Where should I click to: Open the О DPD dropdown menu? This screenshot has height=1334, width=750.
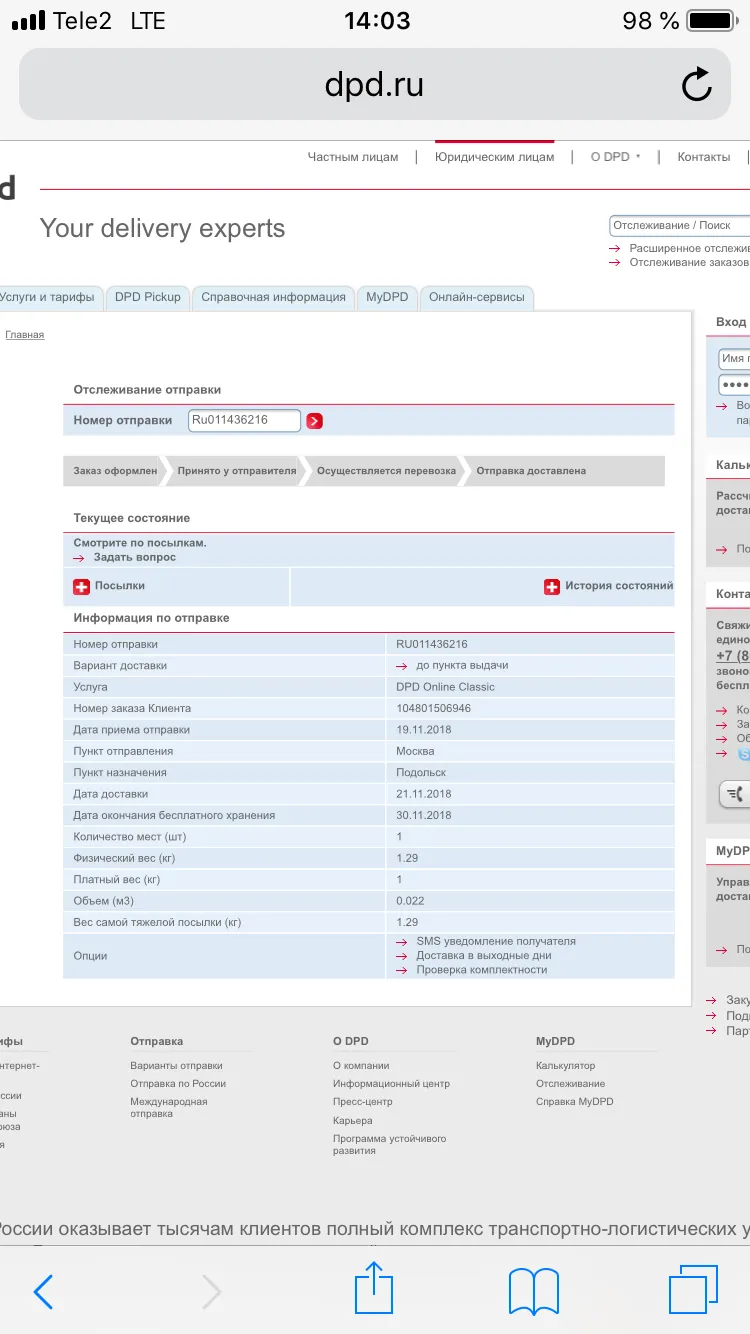point(615,157)
